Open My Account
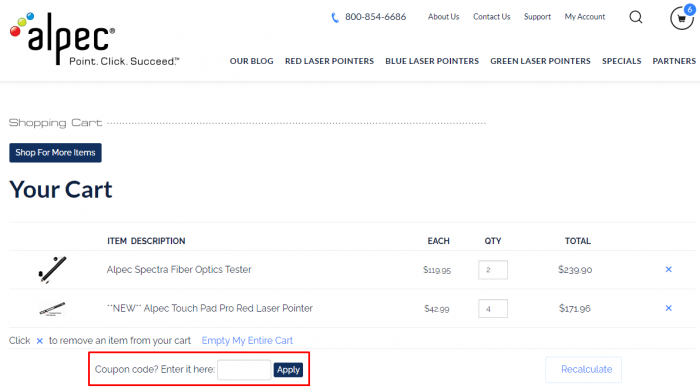 pyautogui.click(x=585, y=17)
